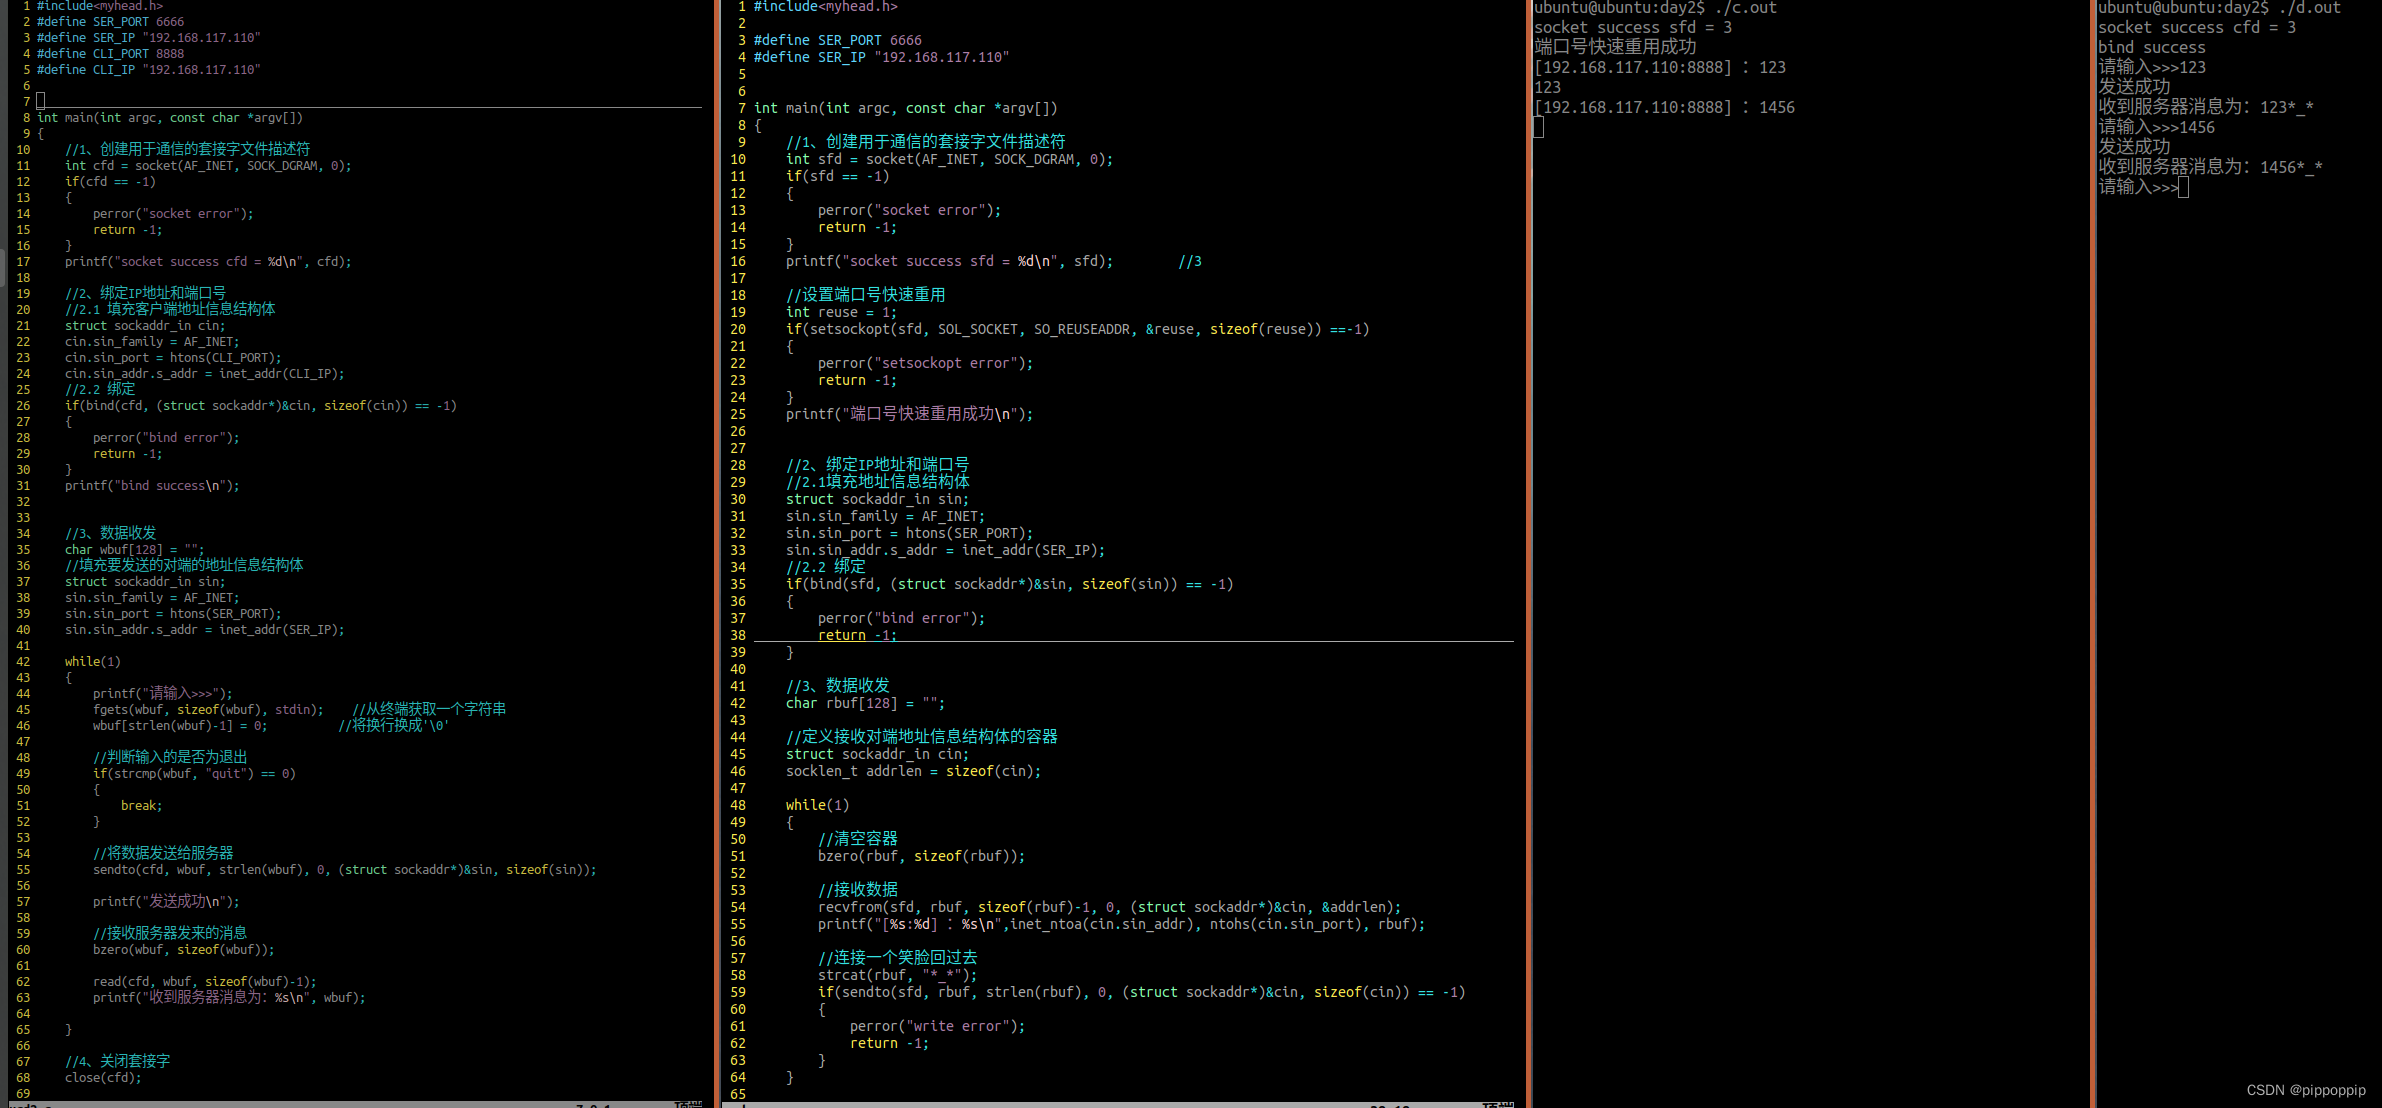Click the setsockopt(sfd, SOL_SOCKET, SO_REUSEADDR...) line
The image size is (2382, 1108).
pyautogui.click(x=1078, y=330)
